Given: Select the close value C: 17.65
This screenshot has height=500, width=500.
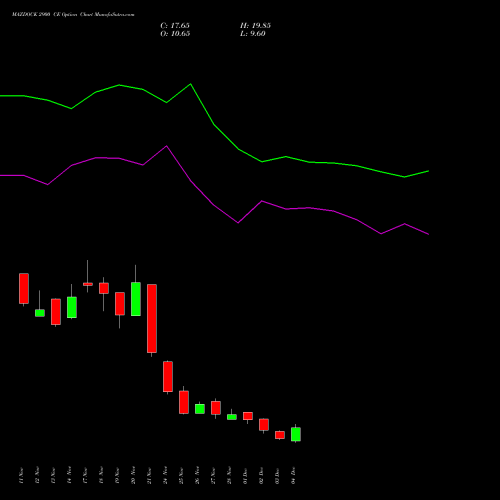Looking at the screenshot, I should (x=175, y=26).
